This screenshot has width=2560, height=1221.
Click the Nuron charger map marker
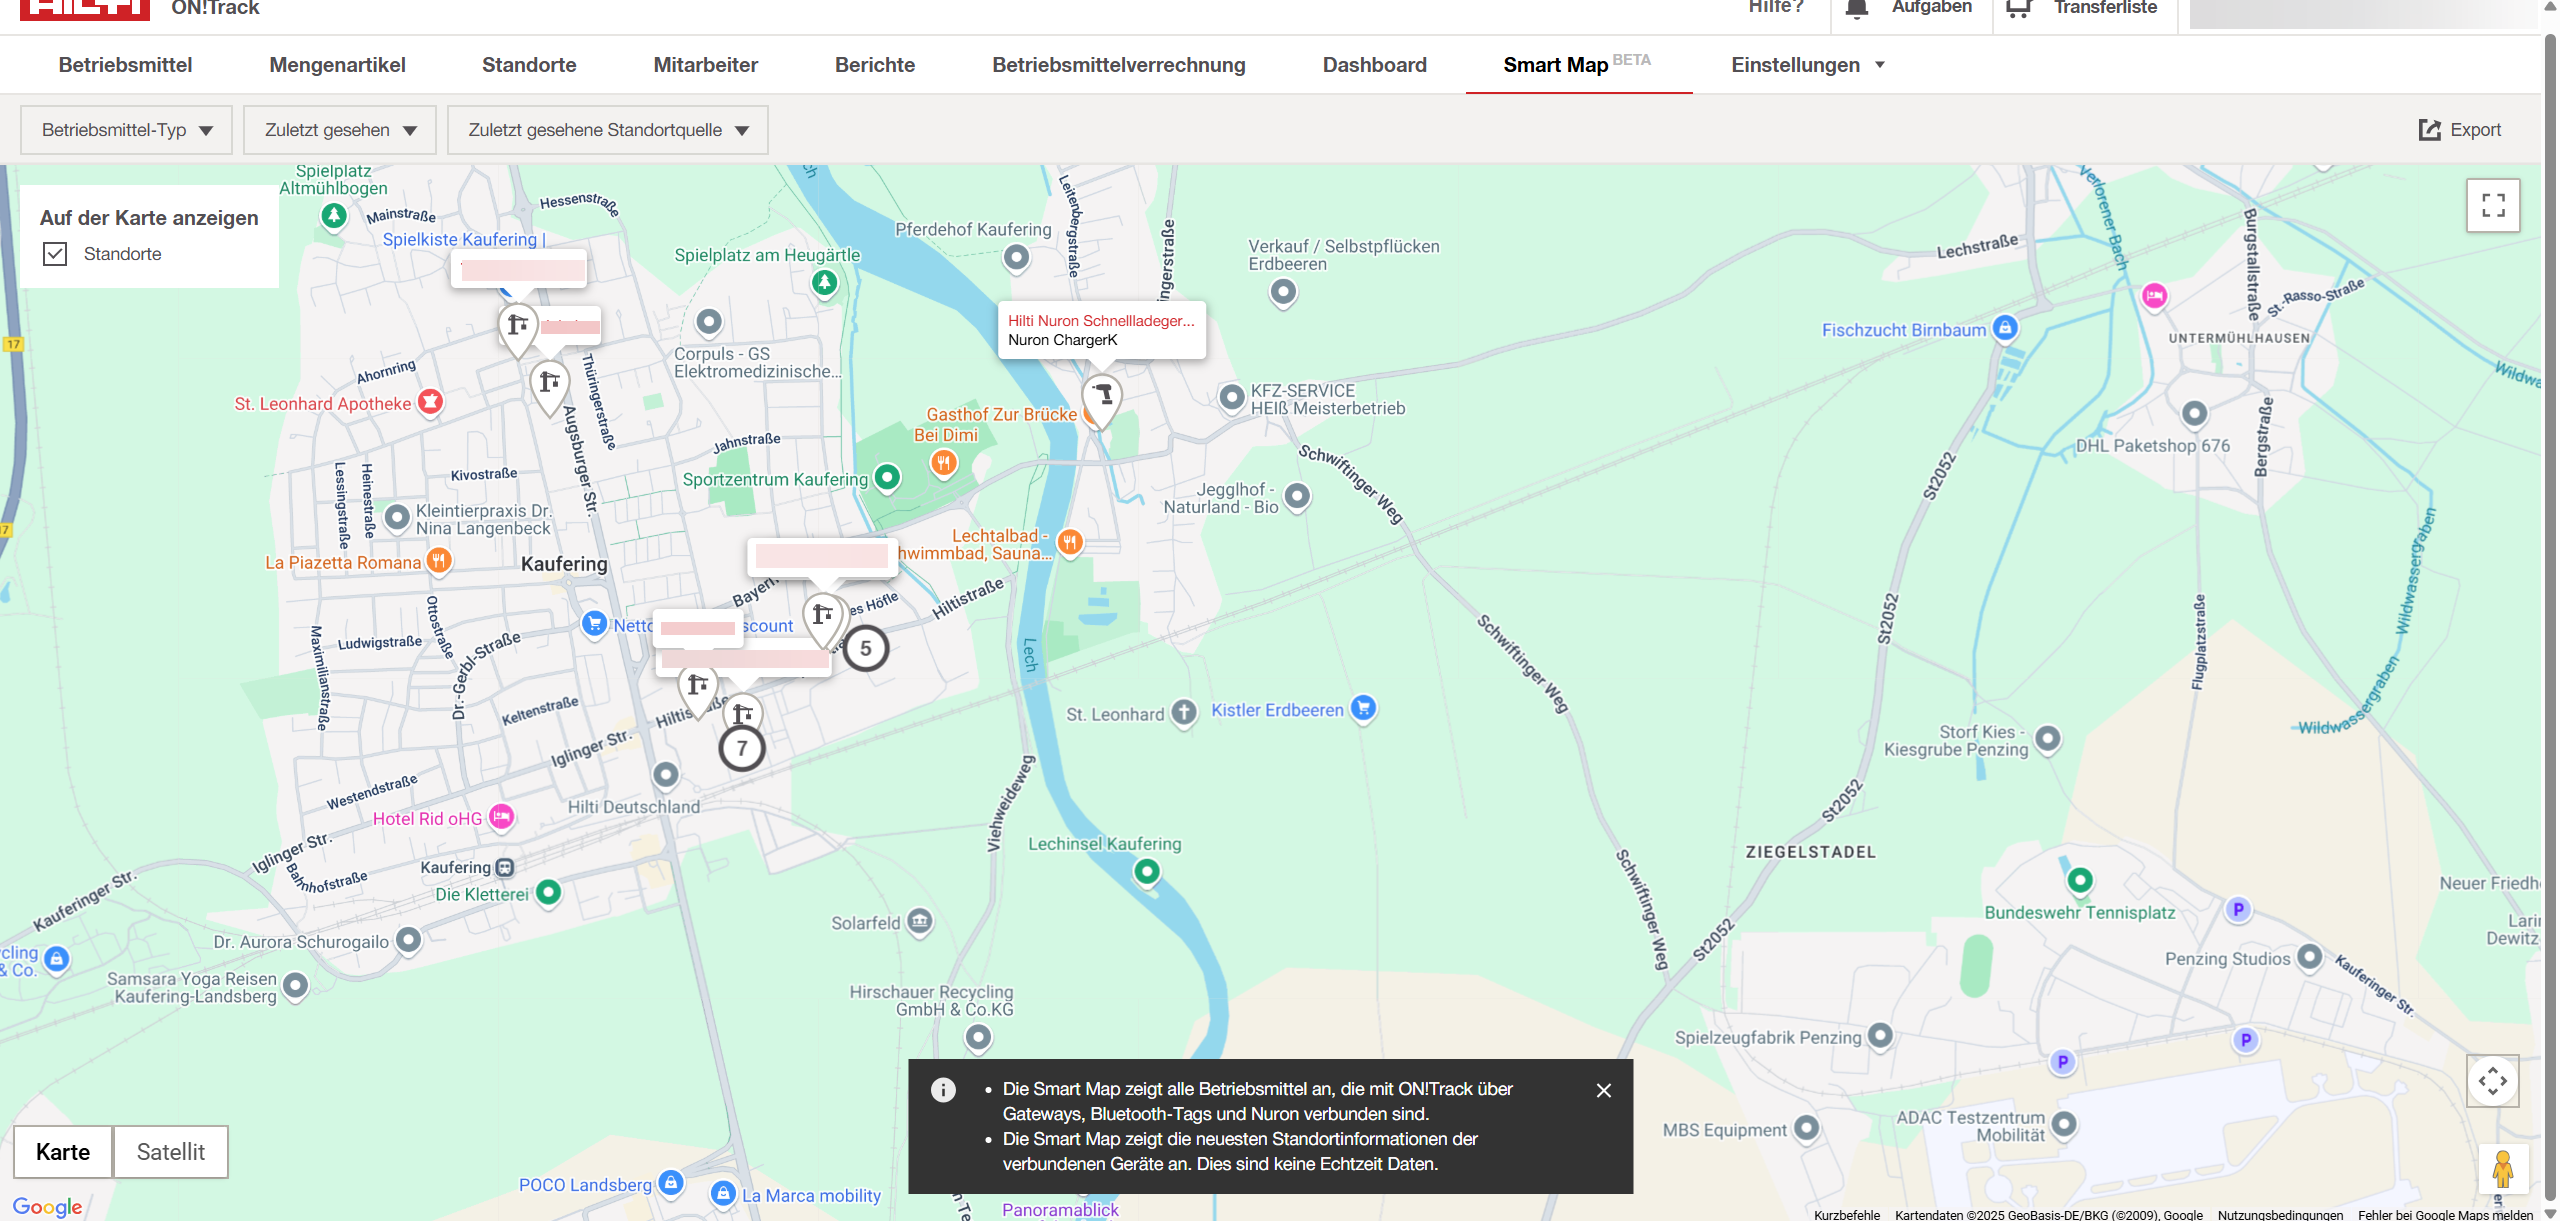tap(1102, 396)
